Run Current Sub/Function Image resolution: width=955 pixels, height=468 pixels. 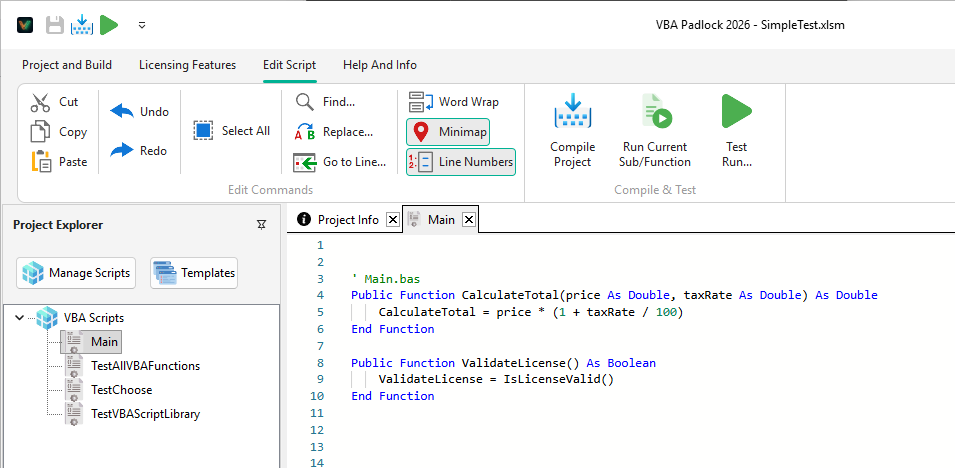pyautogui.click(x=655, y=130)
